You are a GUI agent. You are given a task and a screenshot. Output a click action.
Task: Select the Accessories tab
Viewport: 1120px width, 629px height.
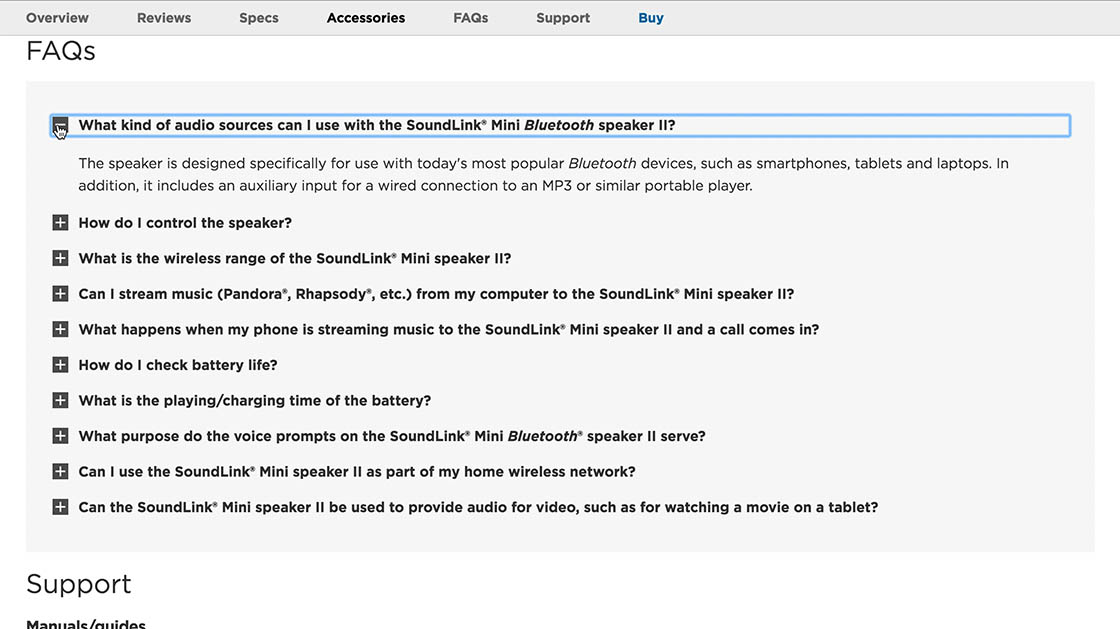pos(366,18)
